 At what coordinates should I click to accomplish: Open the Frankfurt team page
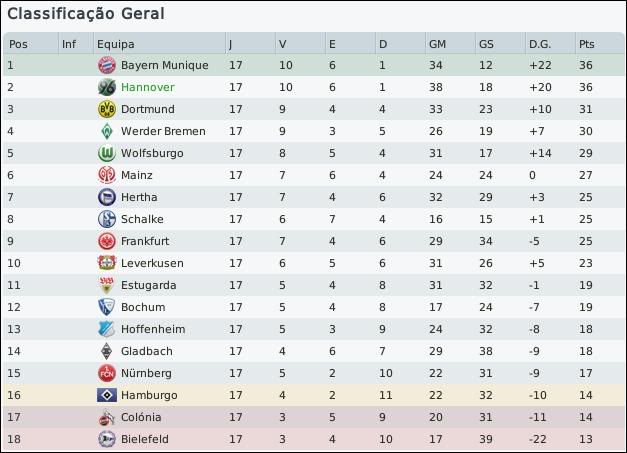(x=145, y=241)
